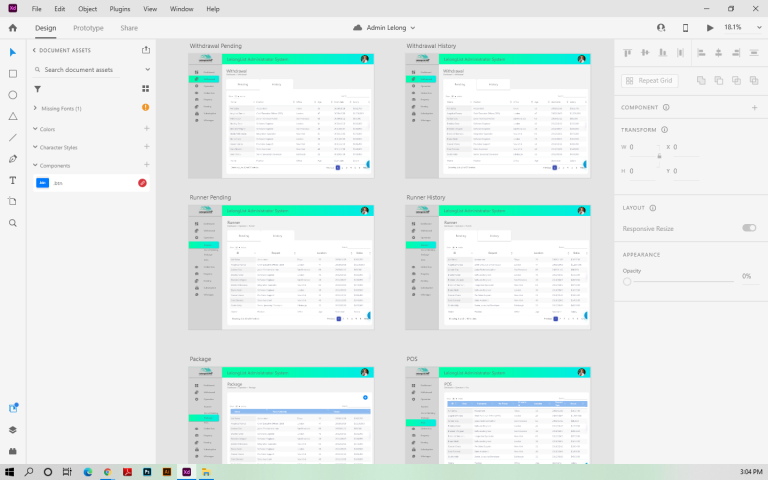Switch assets to grid view
Viewport: 768px width, 480px height.
146,88
